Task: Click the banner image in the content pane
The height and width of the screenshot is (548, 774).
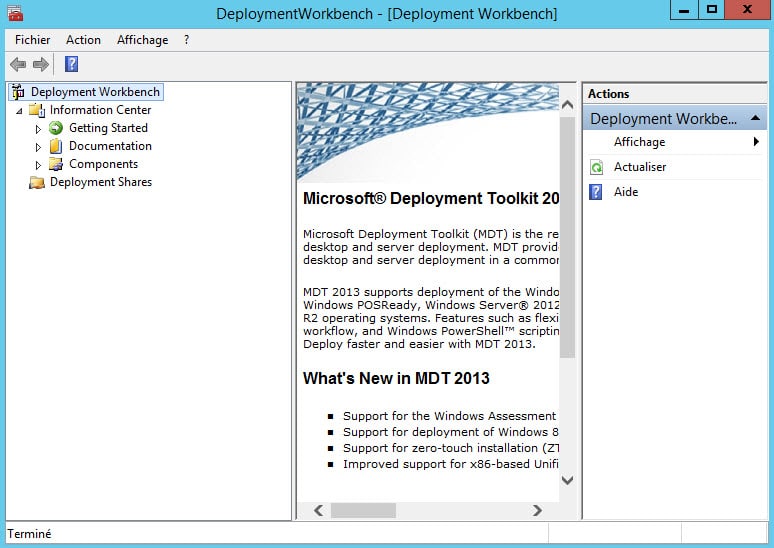Action: coord(428,132)
